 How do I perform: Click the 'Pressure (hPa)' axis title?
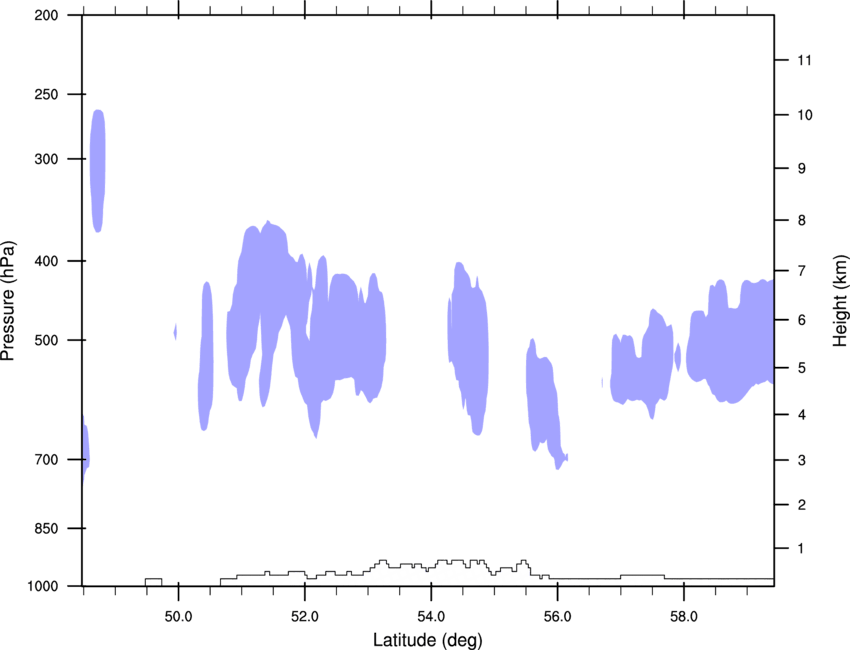coord(8,301)
